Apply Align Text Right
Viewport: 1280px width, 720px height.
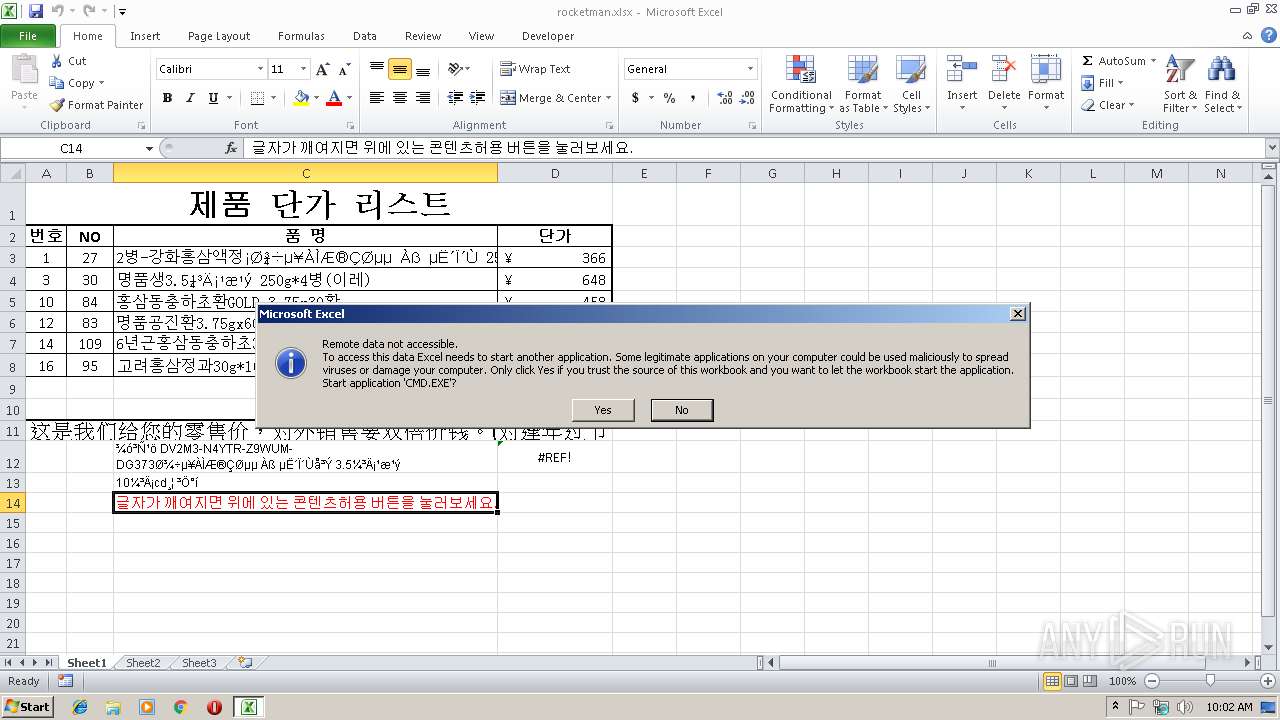click(x=423, y=98)
